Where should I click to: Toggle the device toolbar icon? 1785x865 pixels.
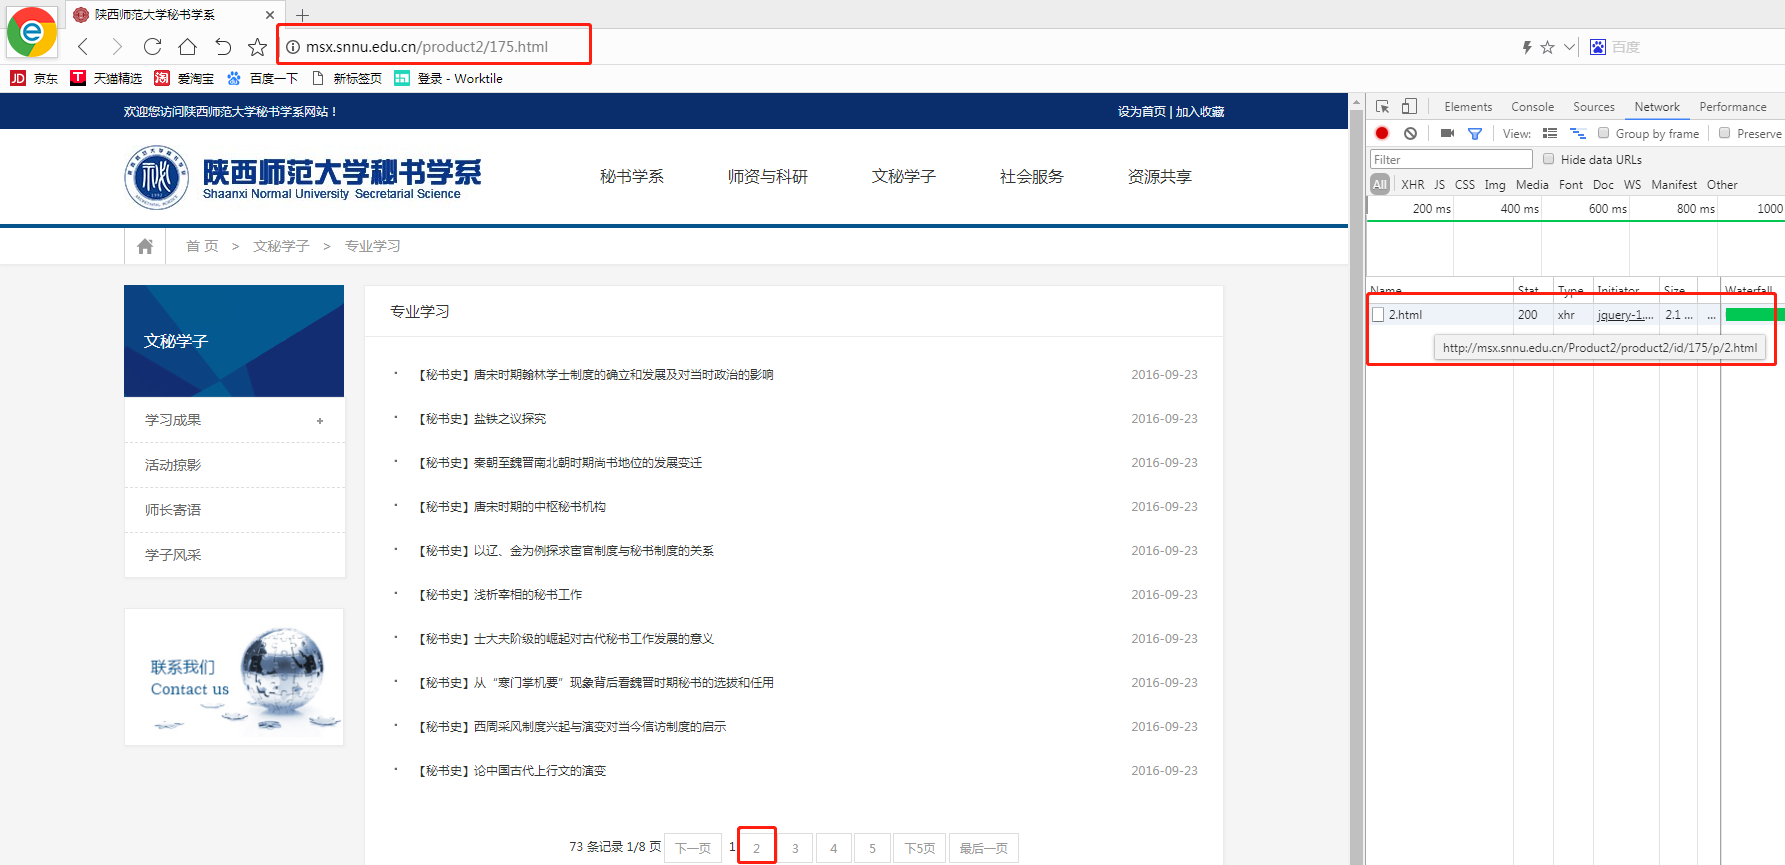tap(1409, 106)
